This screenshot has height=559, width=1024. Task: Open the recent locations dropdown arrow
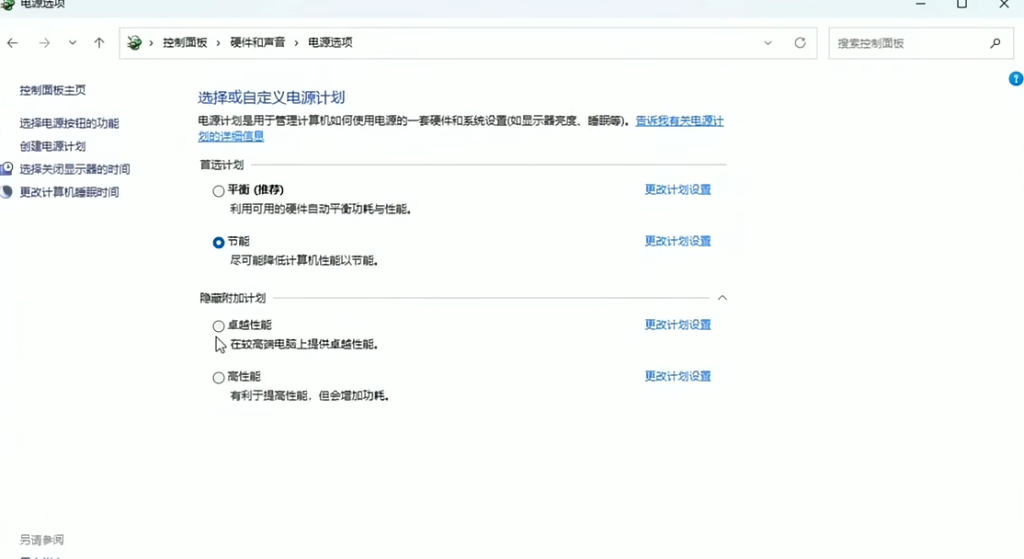point(72,43)
